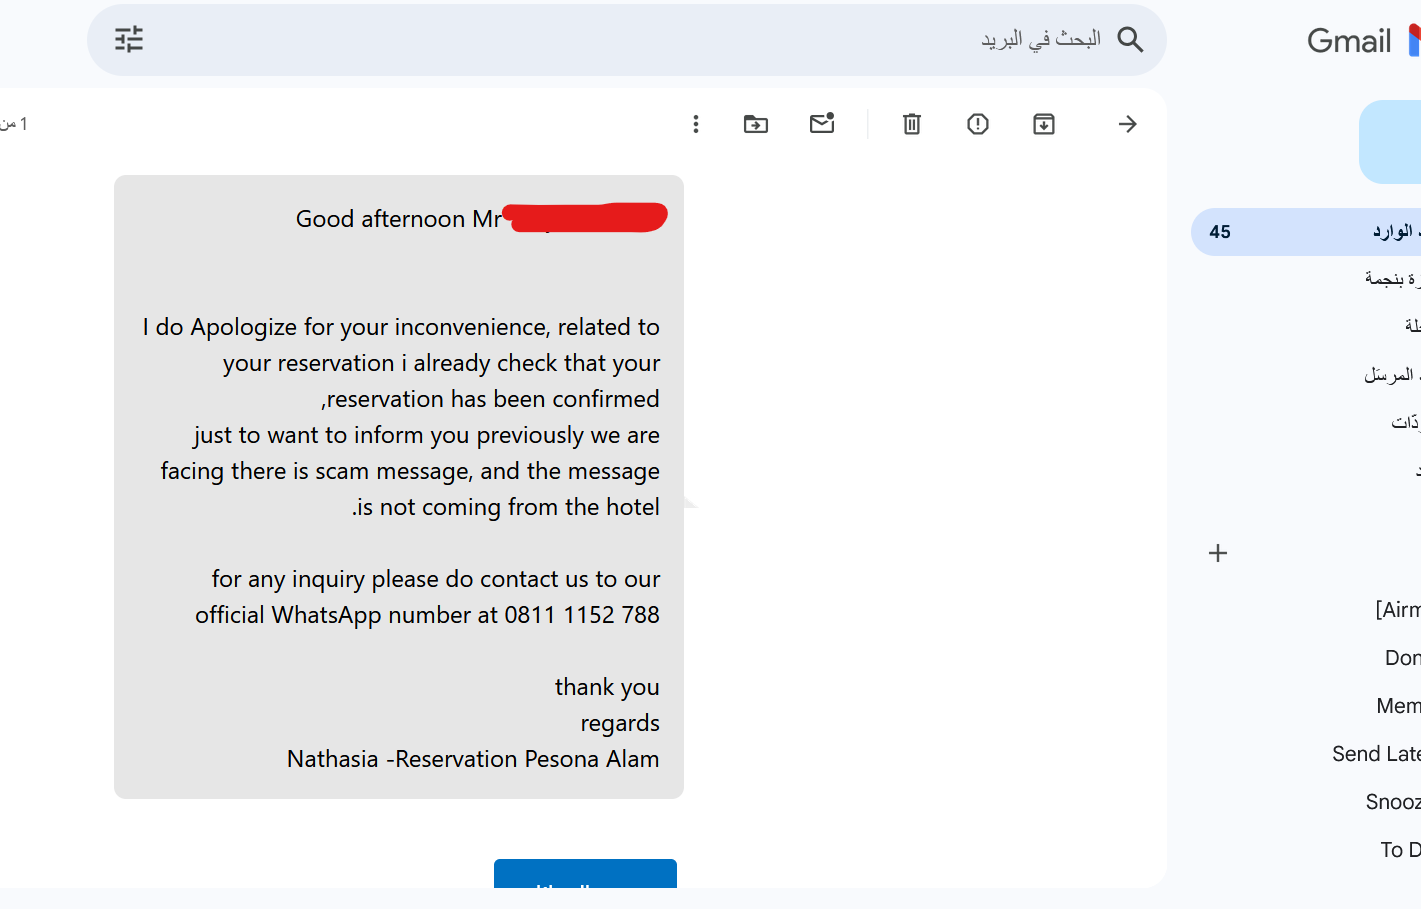Open the Send Later label
The height and width of the screenshot is (909, 1421).
(1376, 754)
